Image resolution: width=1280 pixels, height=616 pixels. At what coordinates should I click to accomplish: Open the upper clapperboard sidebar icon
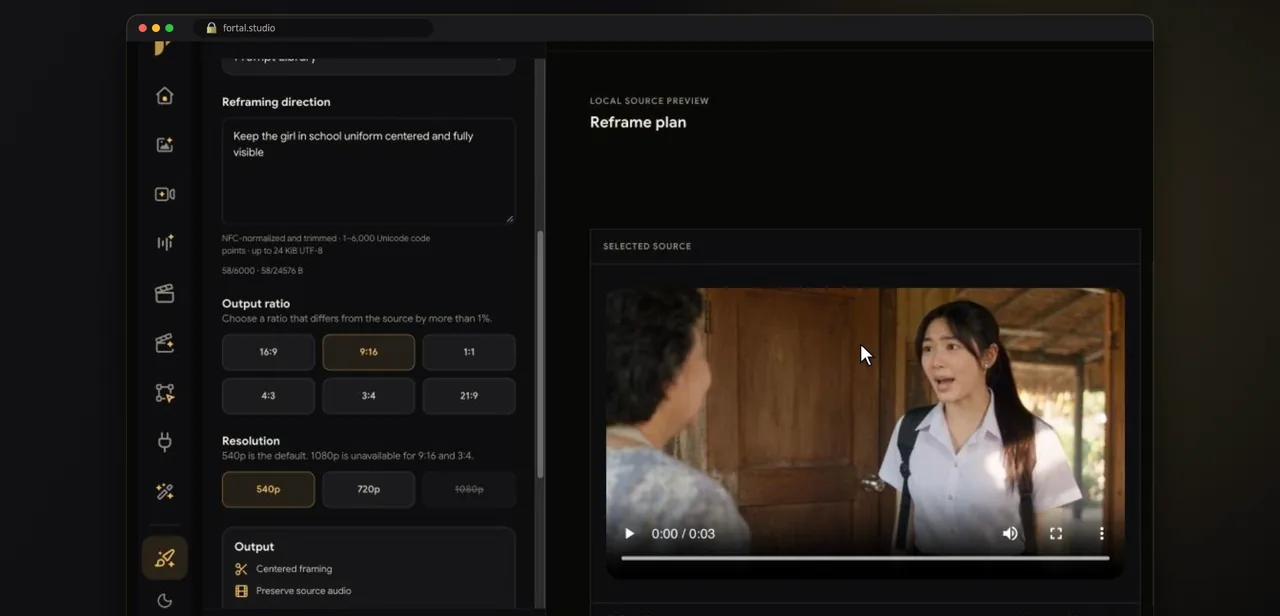(165, 293)
